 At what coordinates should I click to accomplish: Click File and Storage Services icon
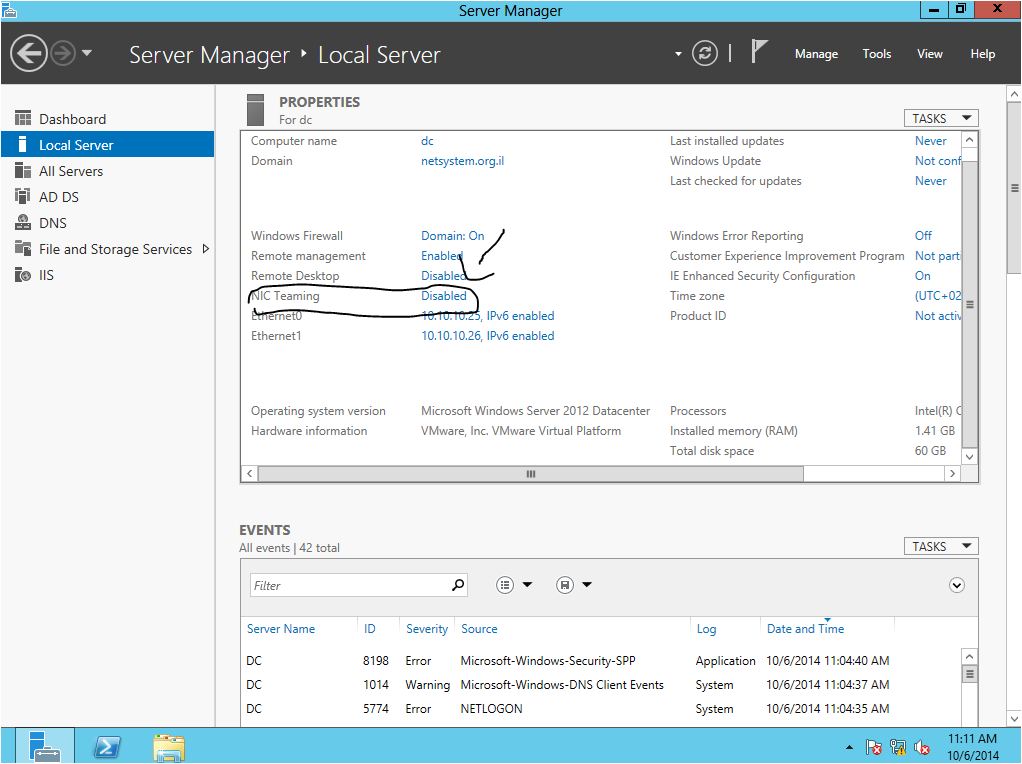click(x=23, y=248)
